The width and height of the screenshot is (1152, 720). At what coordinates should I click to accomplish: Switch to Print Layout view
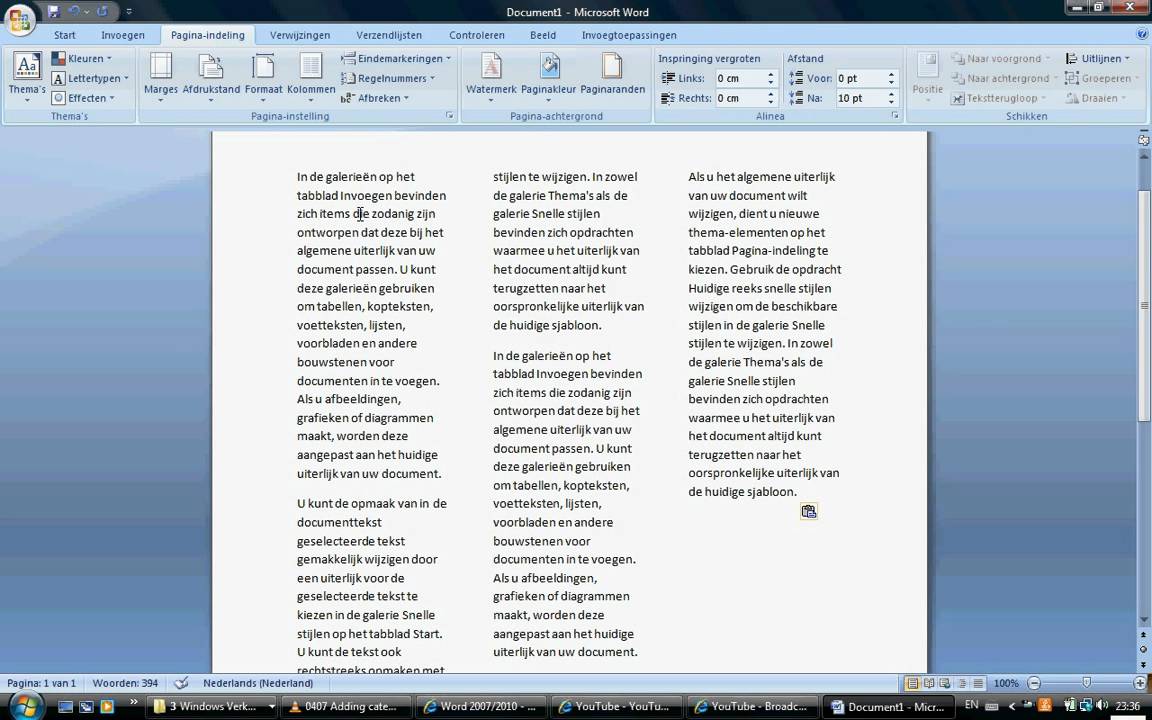[913, 683]
